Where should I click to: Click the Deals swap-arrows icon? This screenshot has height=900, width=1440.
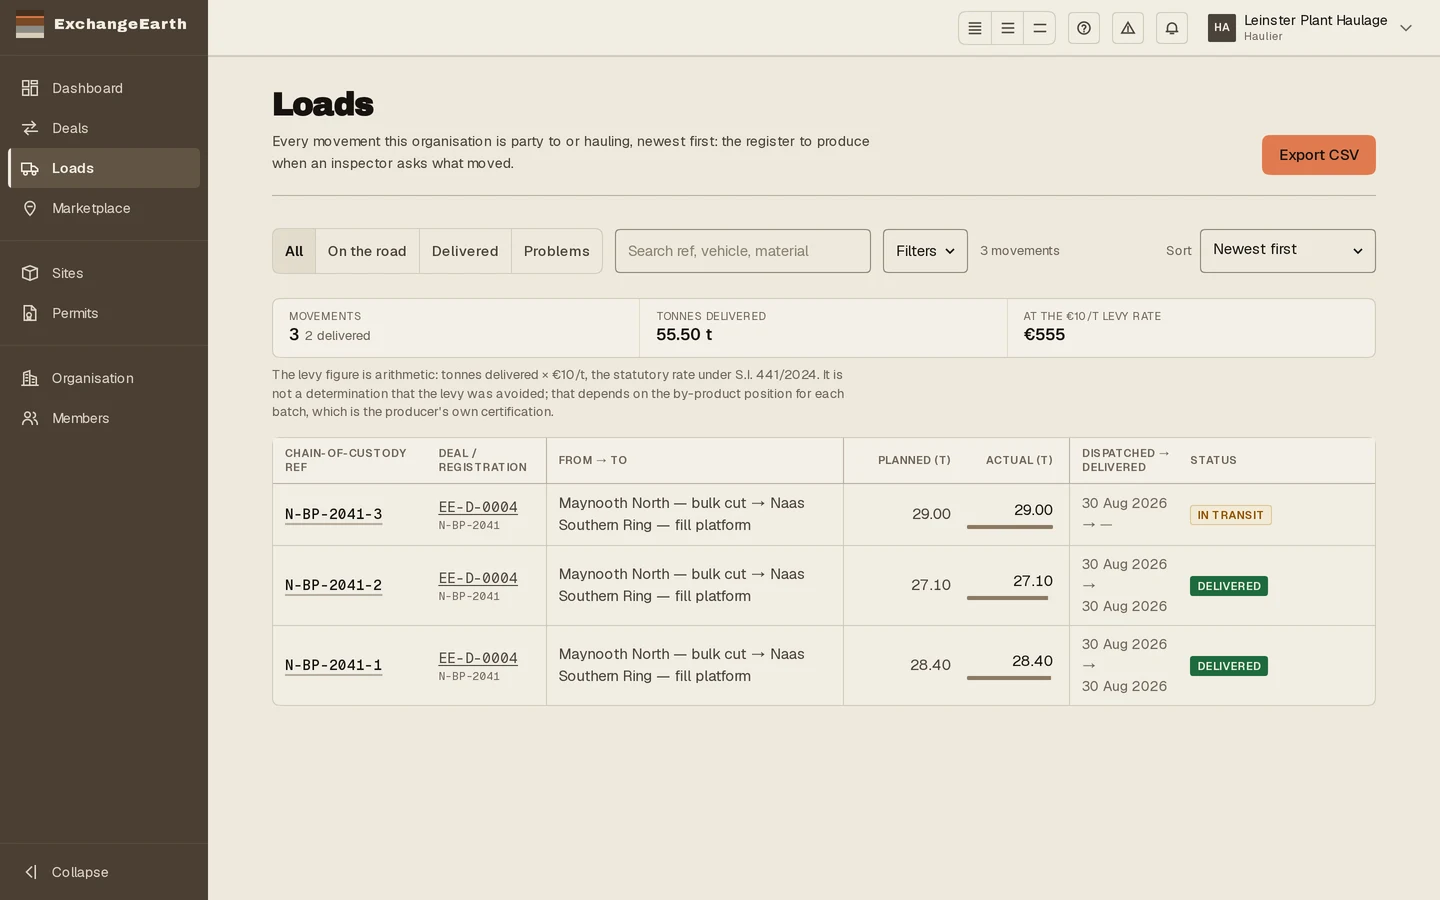click(x=30, y=128)
